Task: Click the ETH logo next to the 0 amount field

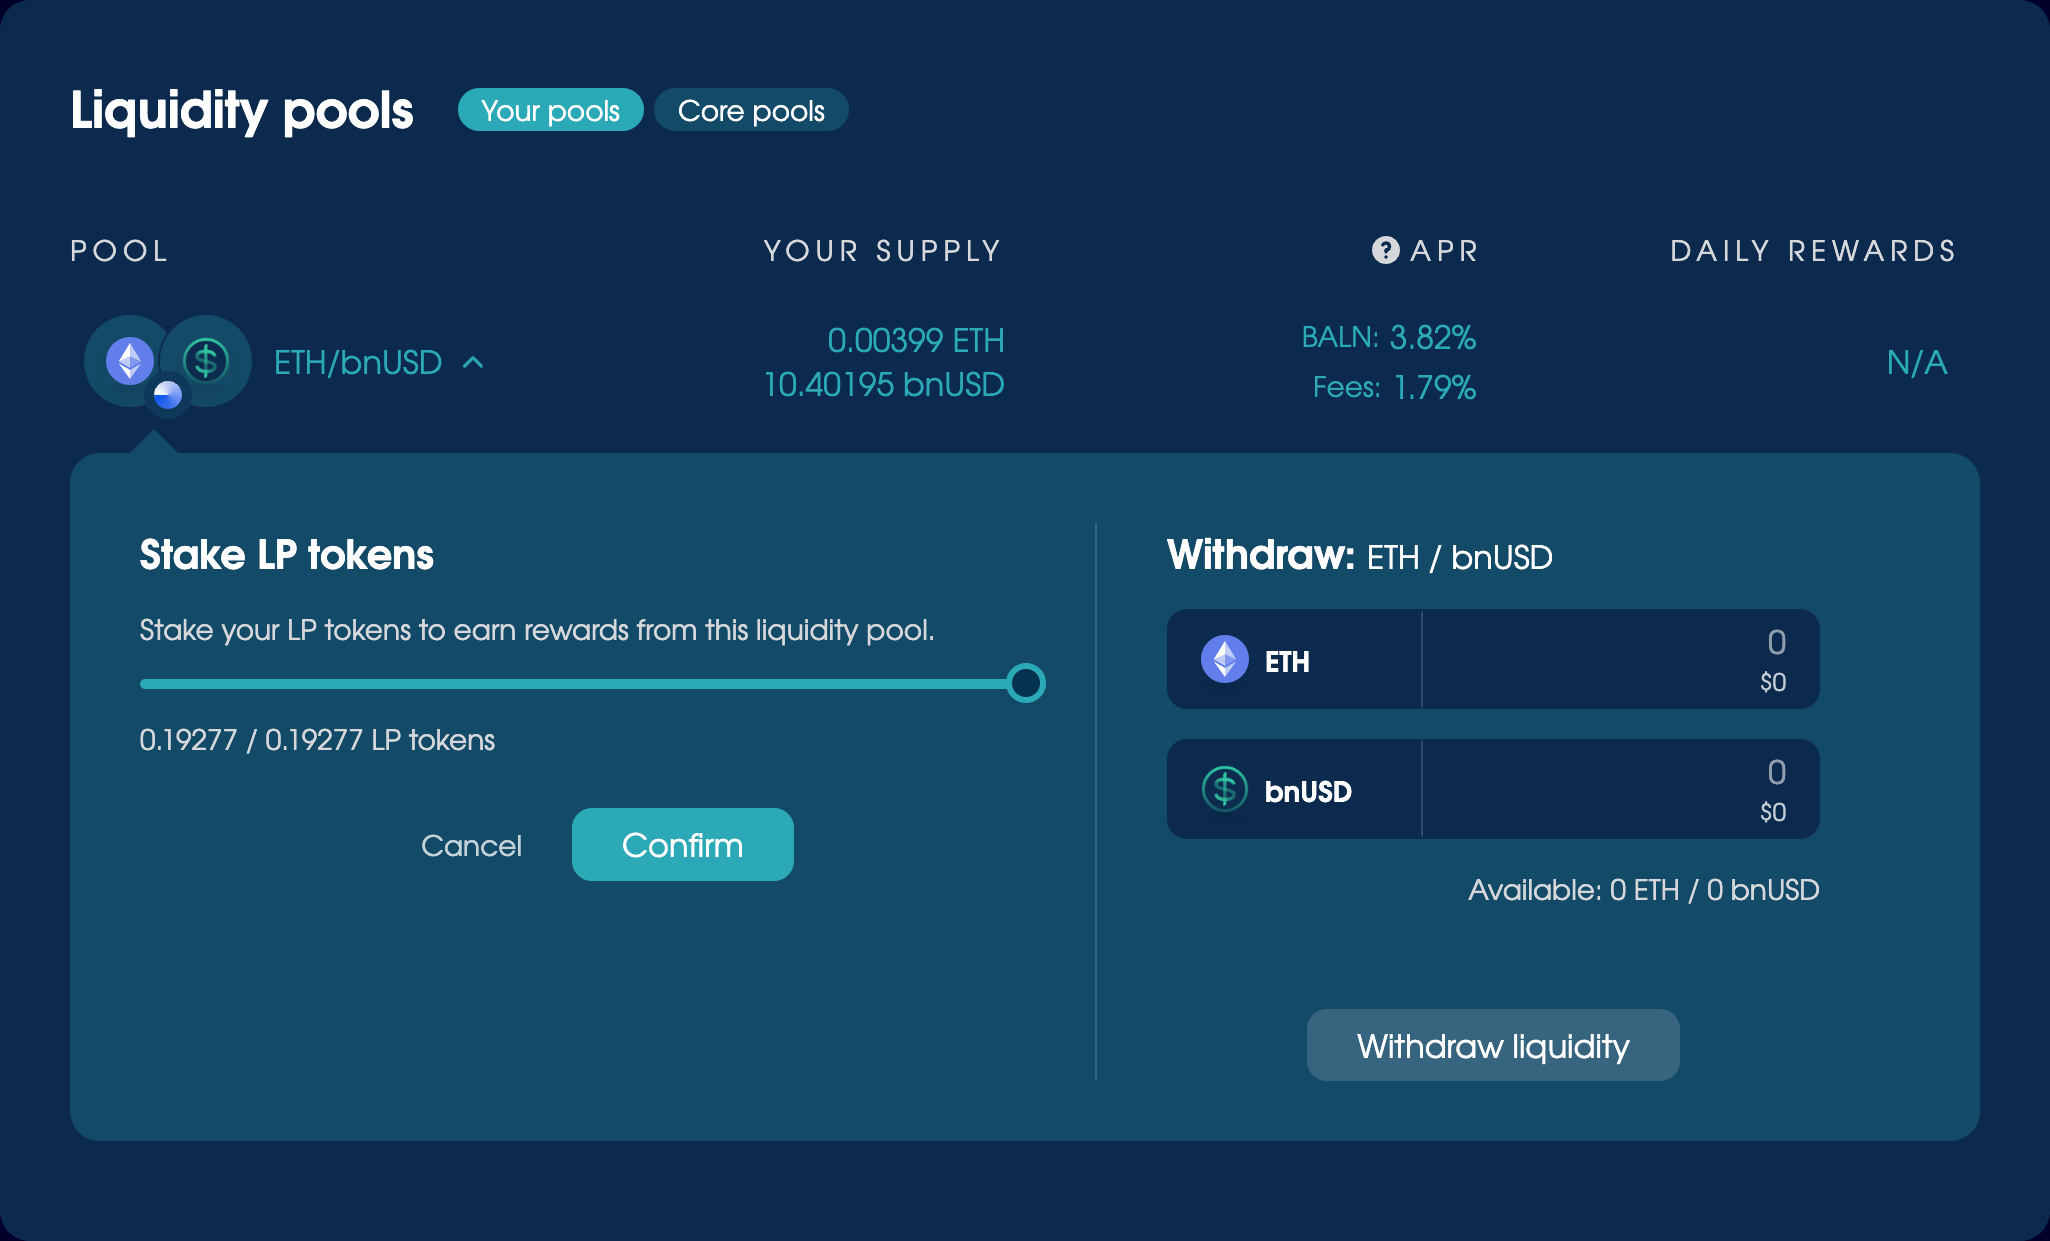Action: point(1224,660)
